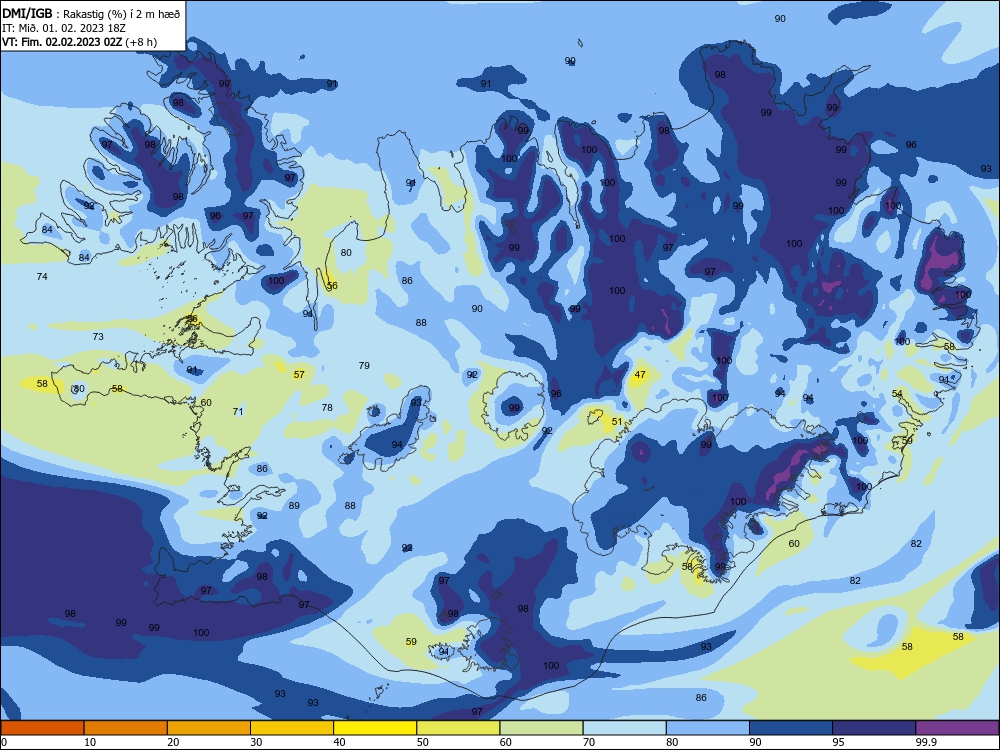1000x750 pixels.
Task: Pick the 60–70 light green legend swatch
Action: tap(541, 728)
